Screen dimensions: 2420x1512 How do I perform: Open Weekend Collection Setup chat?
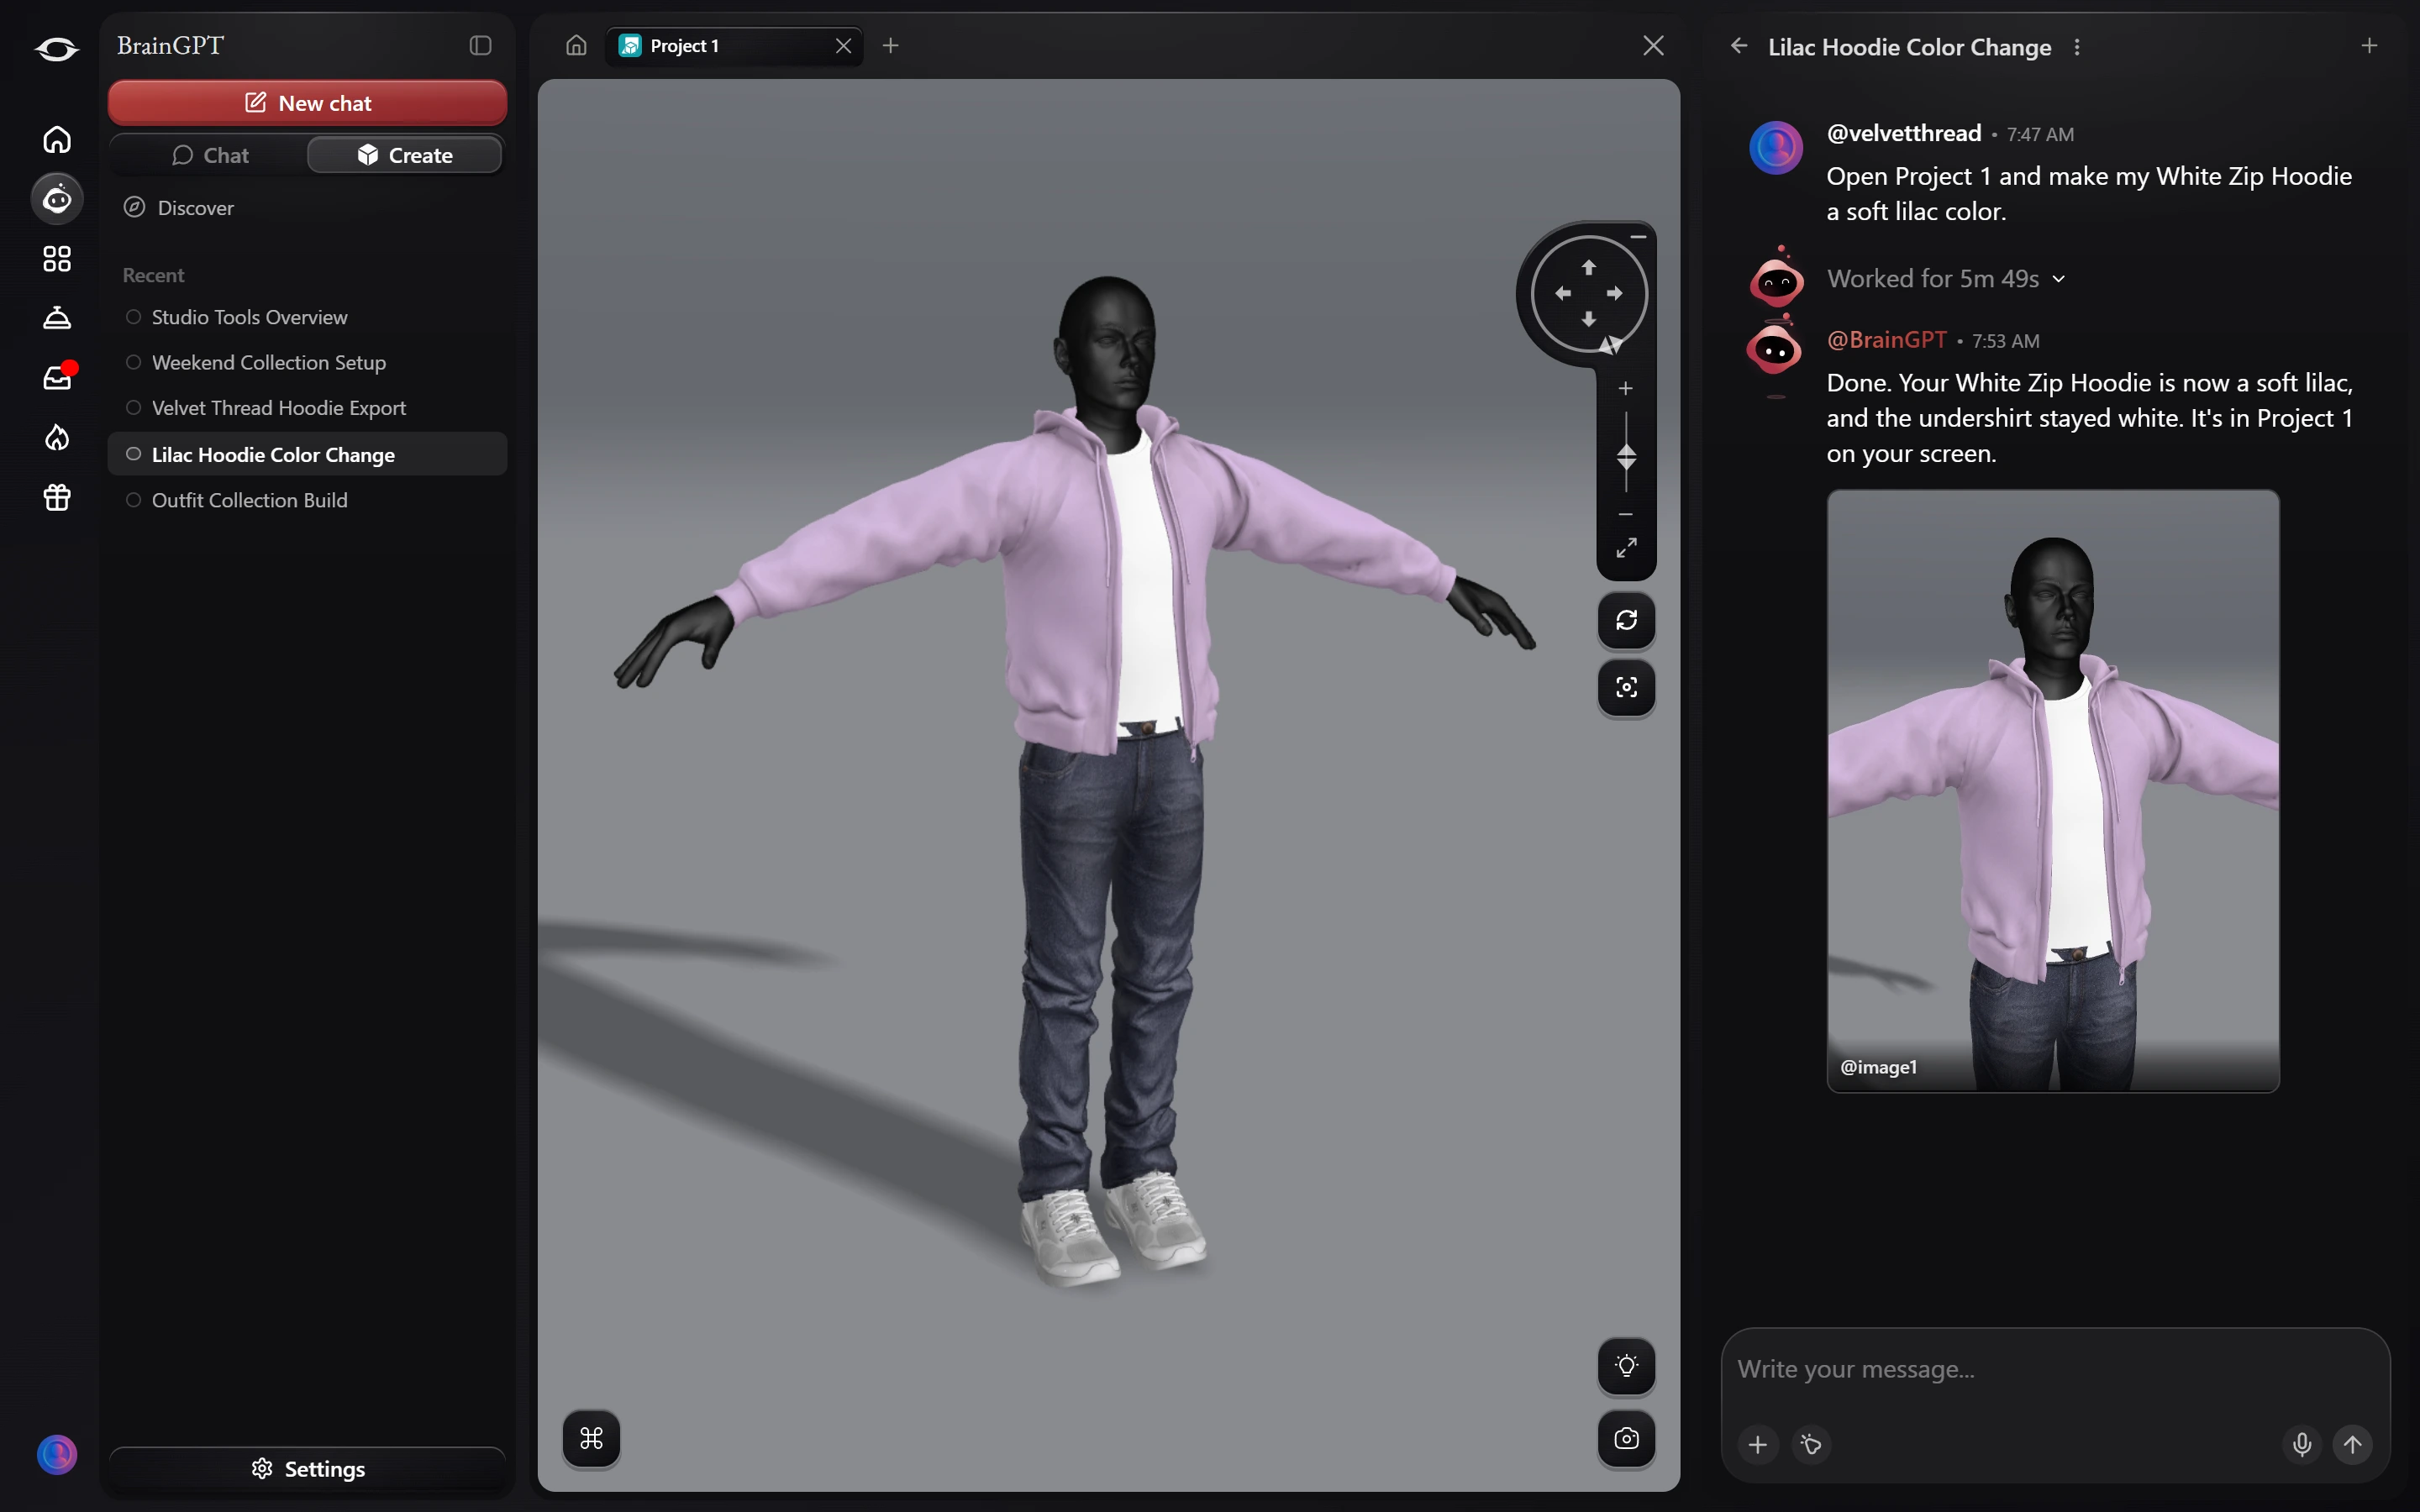click(x=307, y=362)
